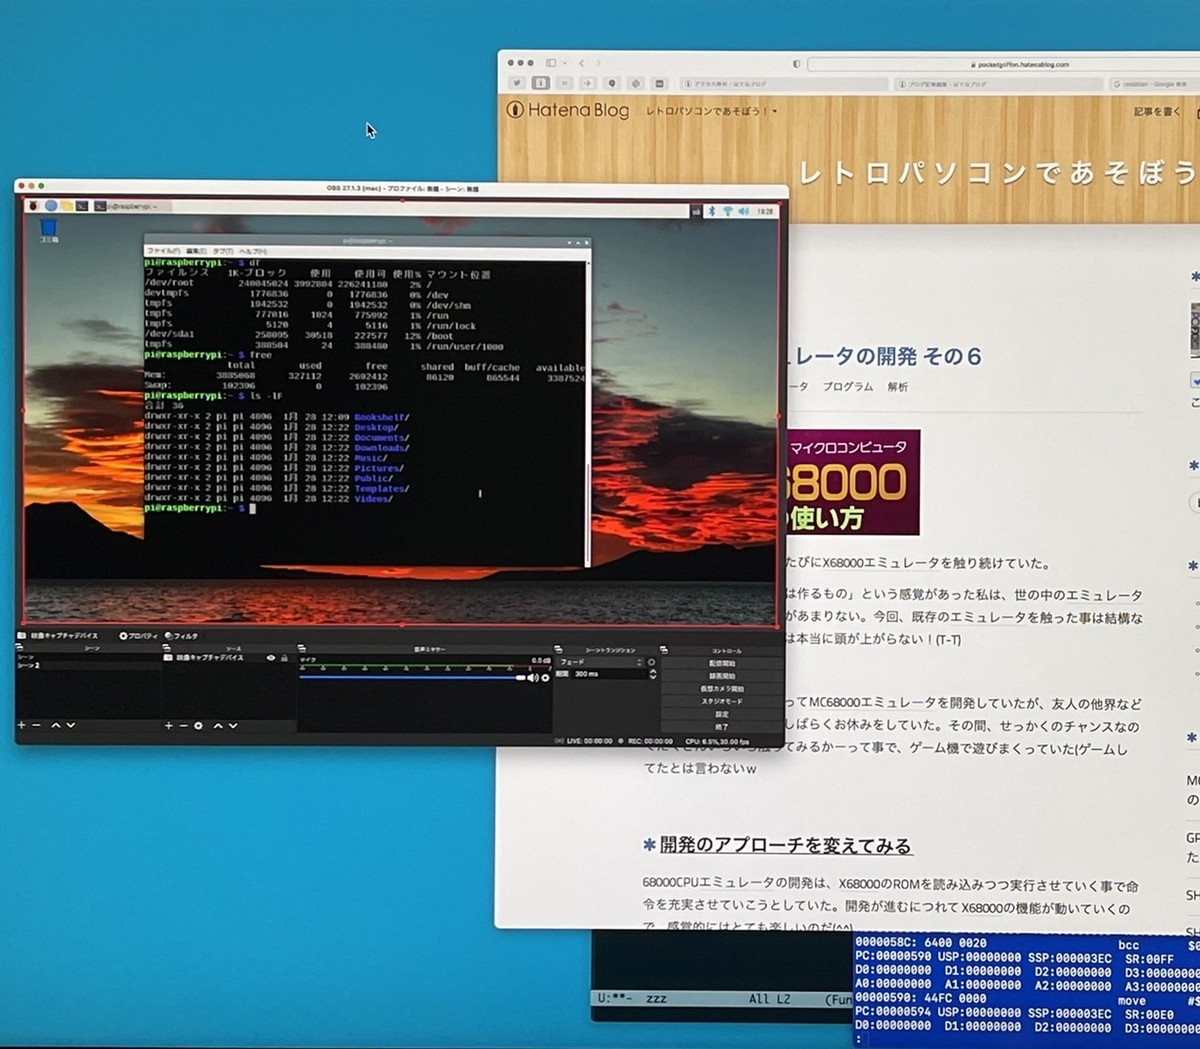This screenshot has width=1200, height=1049.
Task: Open the web browser globe icon in Pi taskbar
Action: [50, 206]
